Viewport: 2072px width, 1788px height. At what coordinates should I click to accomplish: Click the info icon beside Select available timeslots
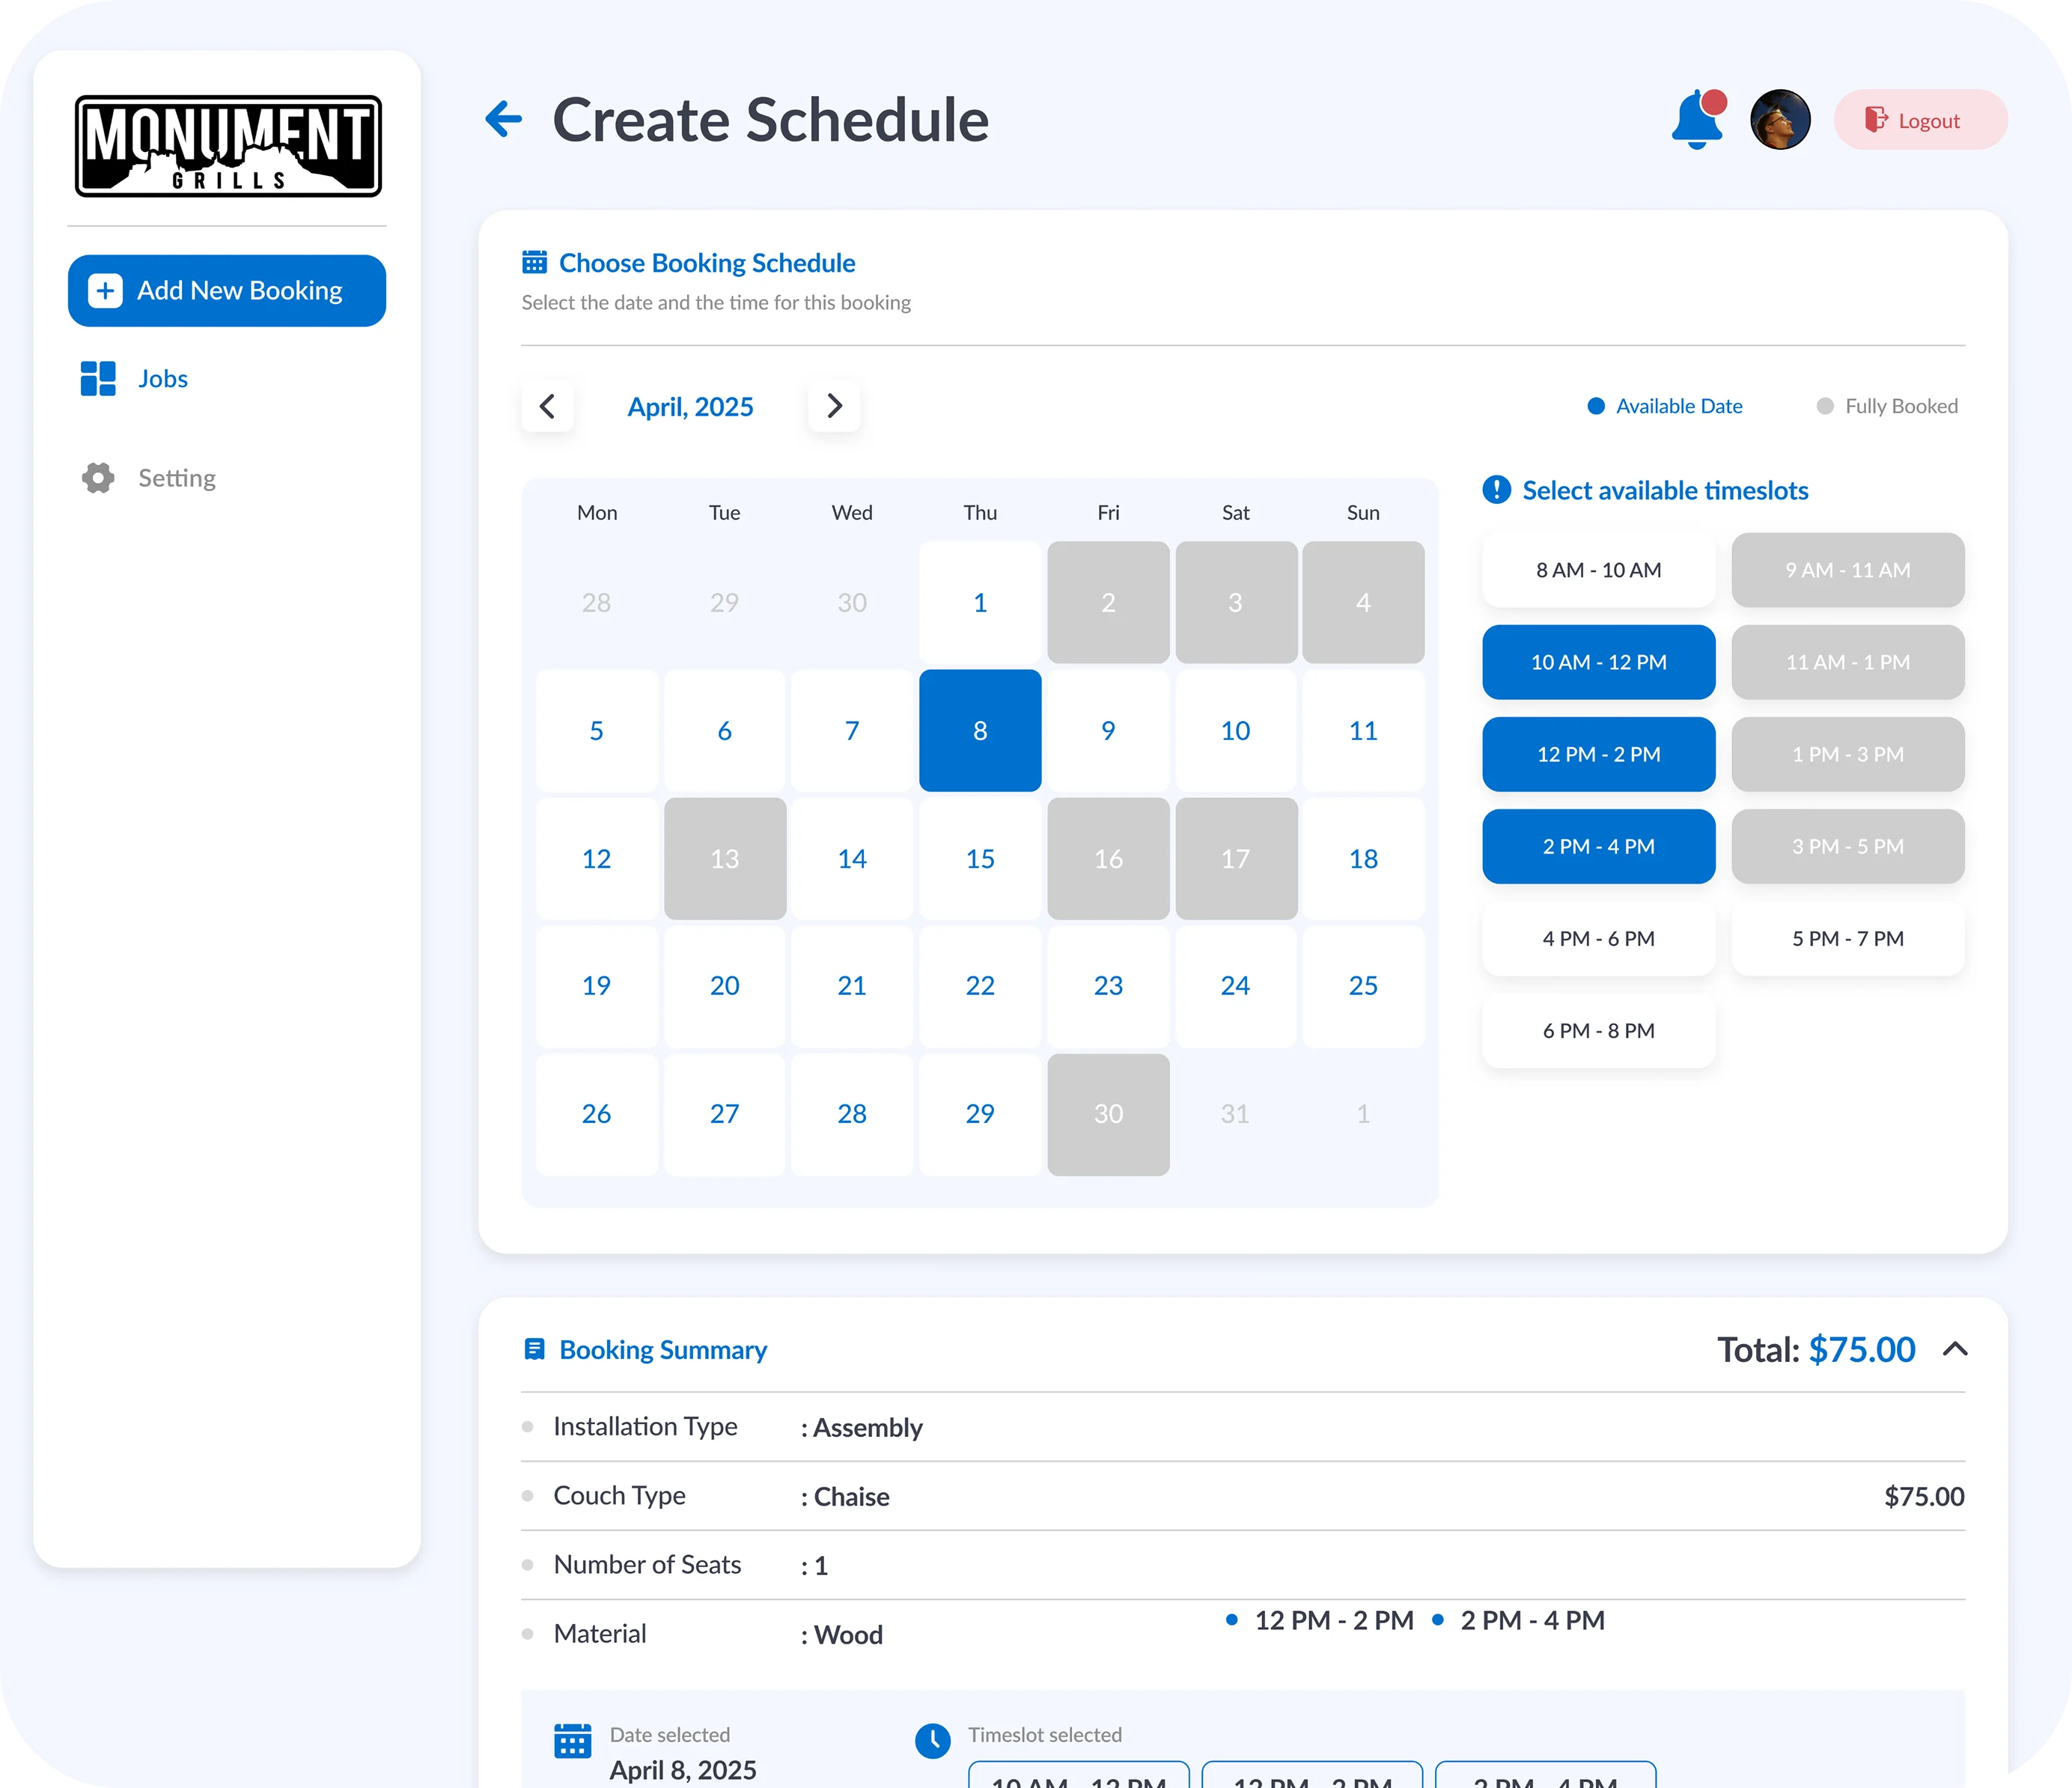[x=1496, y=490]
